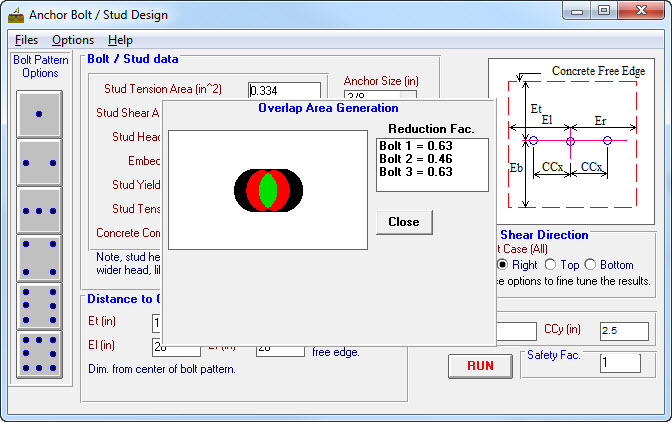This screenshot has width=672, height=422.
Task: Maximize the Anchor Bolt window
Action: pyautogui.click(x=604, y=11)
